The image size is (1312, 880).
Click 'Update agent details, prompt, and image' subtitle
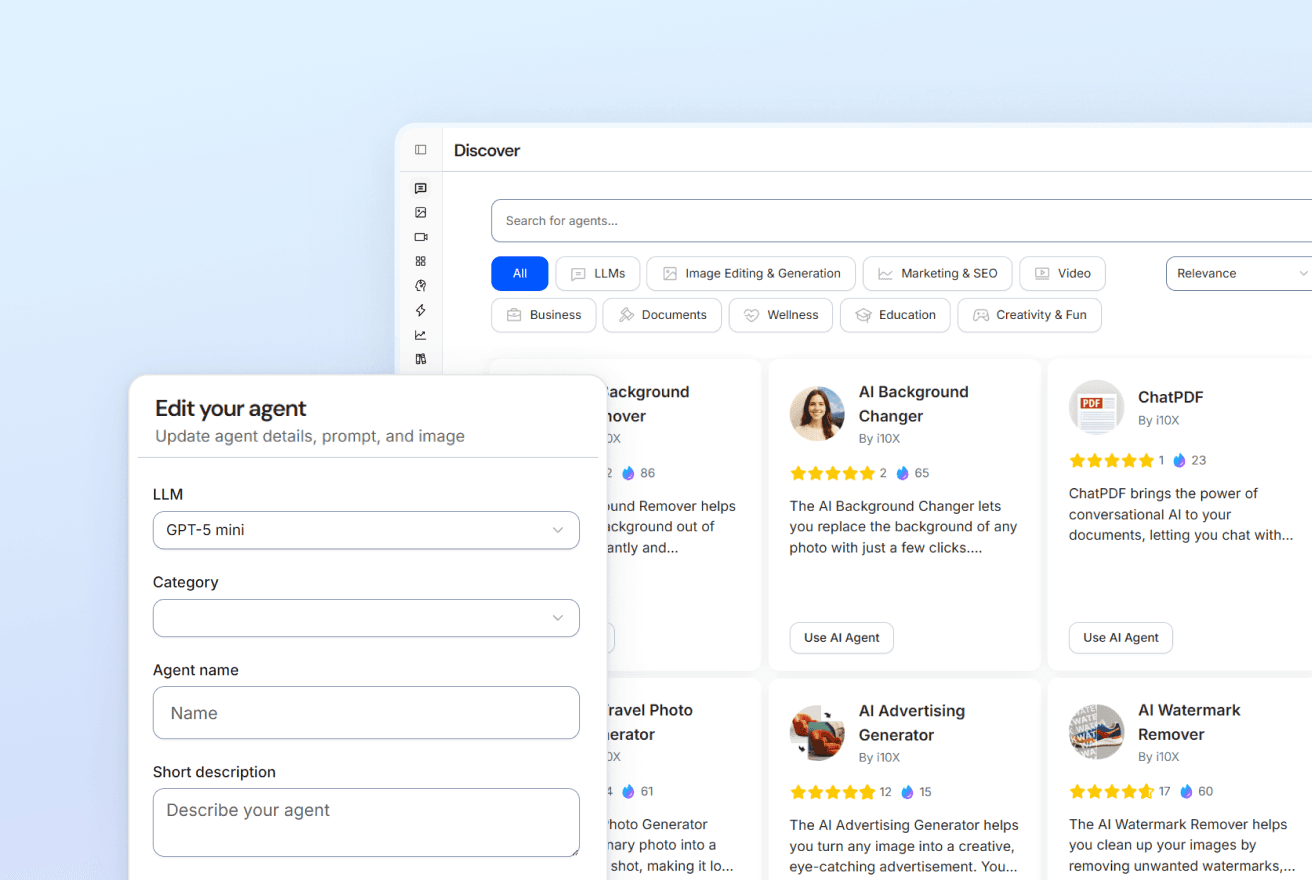point(310,436)
